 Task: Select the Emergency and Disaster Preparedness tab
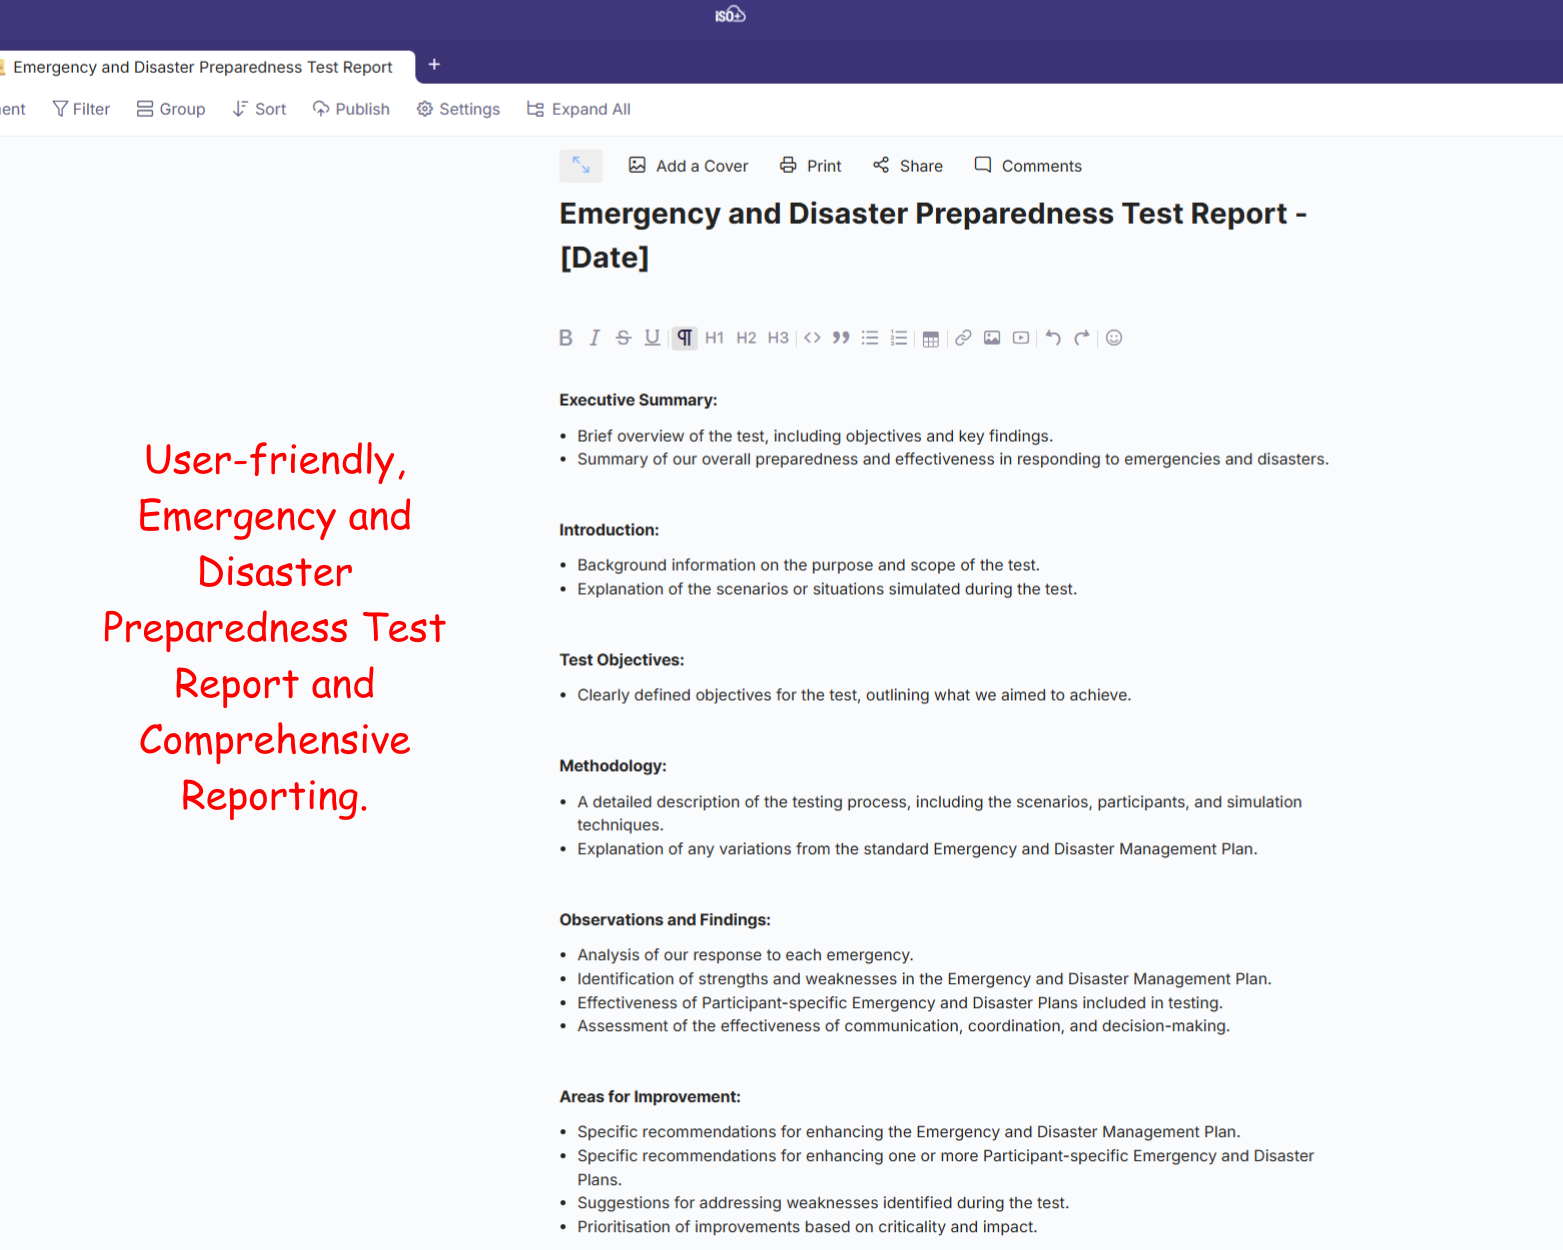click(x=202, y=67)
